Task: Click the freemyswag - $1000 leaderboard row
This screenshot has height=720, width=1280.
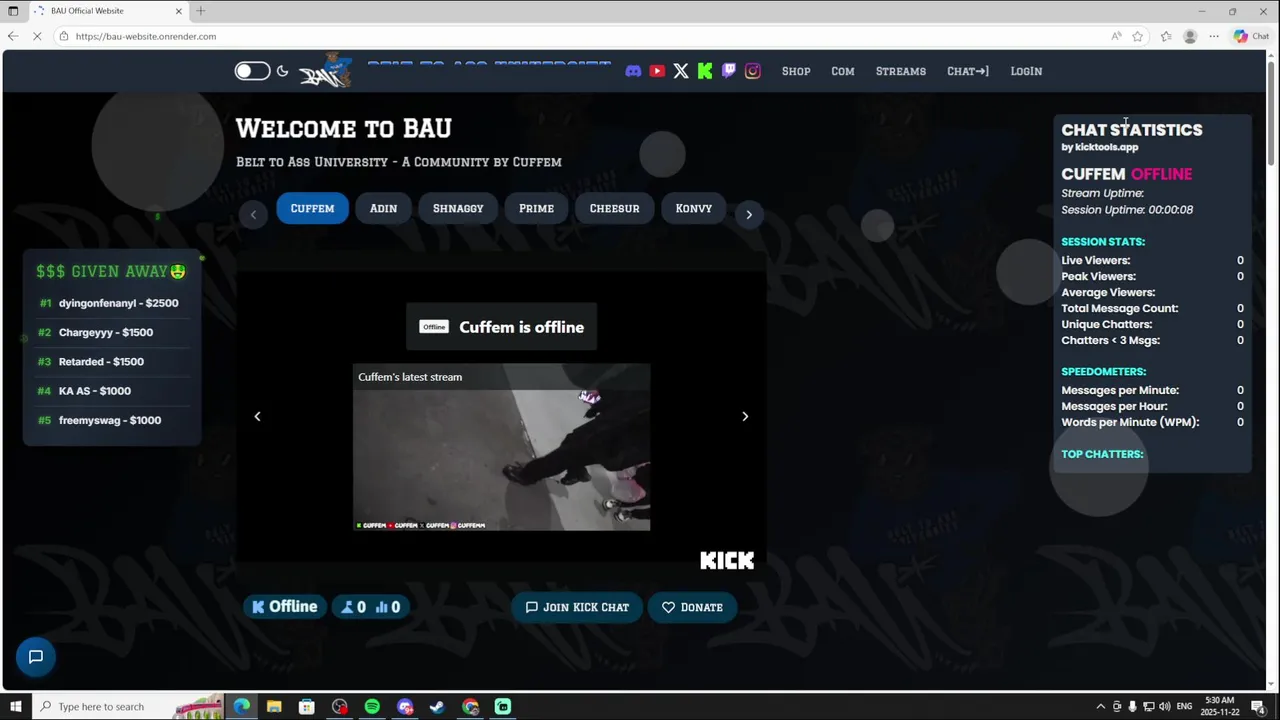Action: [x=112, y=420]
